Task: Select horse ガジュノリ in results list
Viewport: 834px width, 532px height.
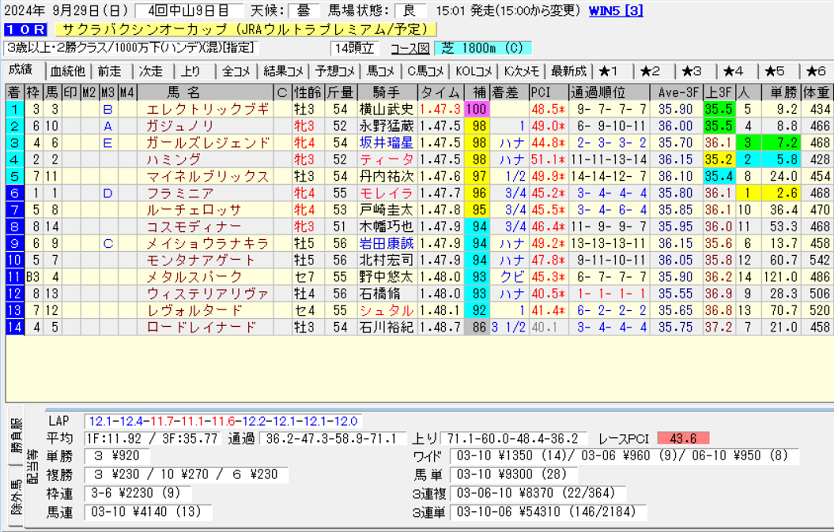Action: point(180,125)
